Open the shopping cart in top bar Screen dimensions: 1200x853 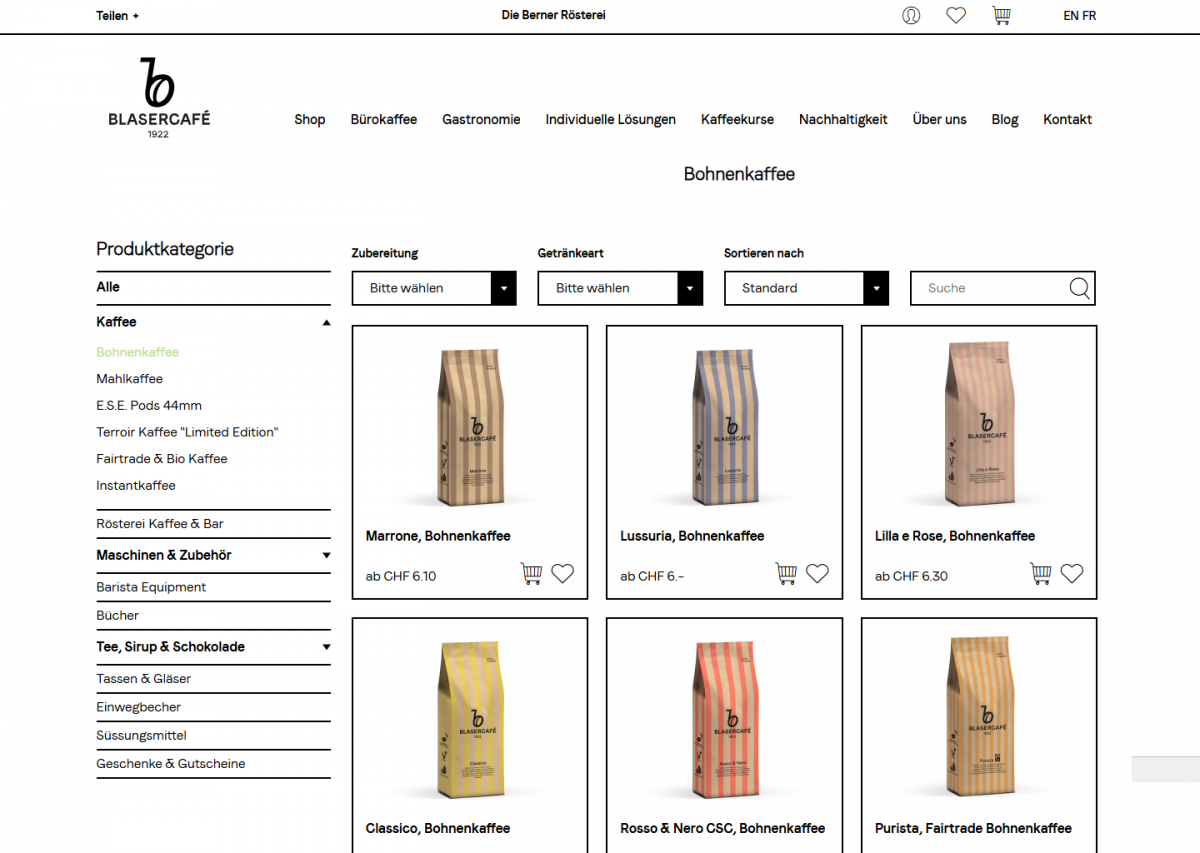(1001, 15)
